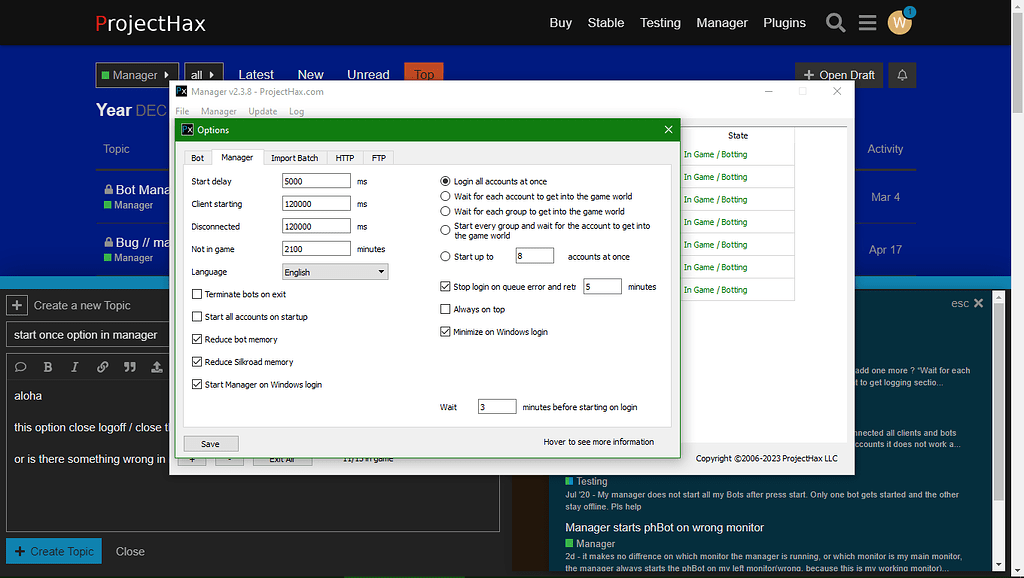Open the Language dropdown showing English
1024x578 pixels.
click(x=334, y=271)
